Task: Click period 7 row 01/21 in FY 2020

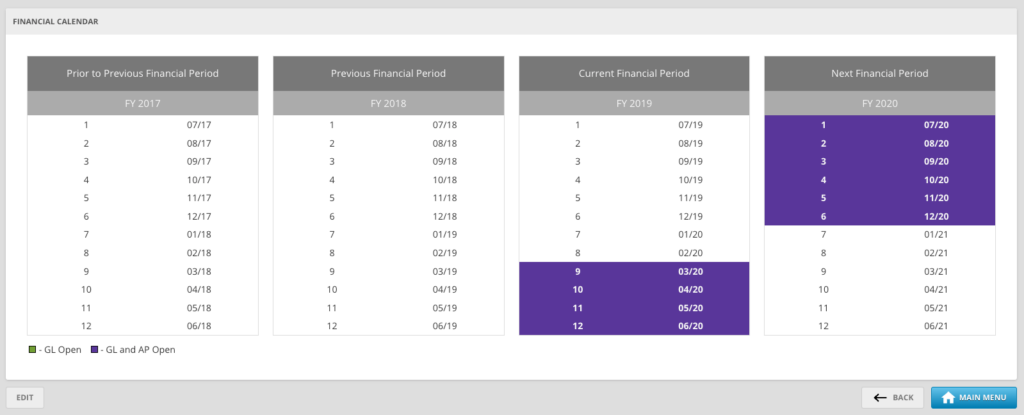Action: point(880,234)
